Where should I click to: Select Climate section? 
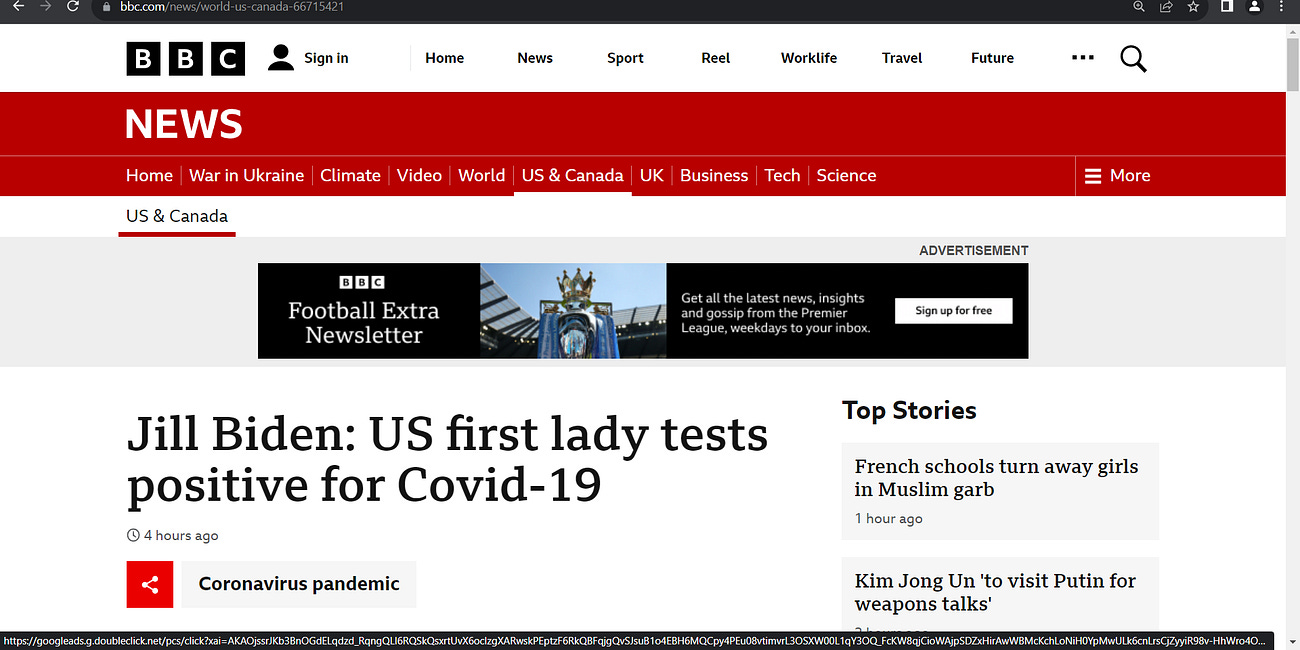pos(350,175)
